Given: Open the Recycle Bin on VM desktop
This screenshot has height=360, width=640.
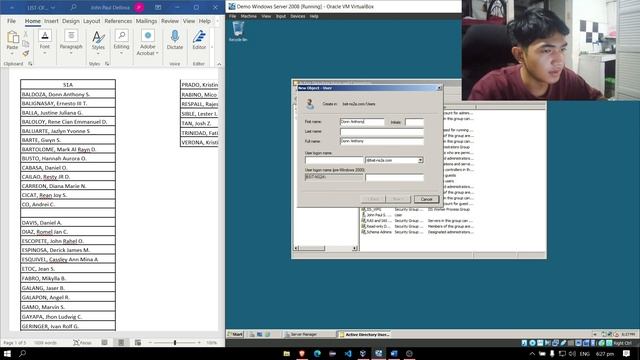Looking at the screenshot, I should 238,31.
